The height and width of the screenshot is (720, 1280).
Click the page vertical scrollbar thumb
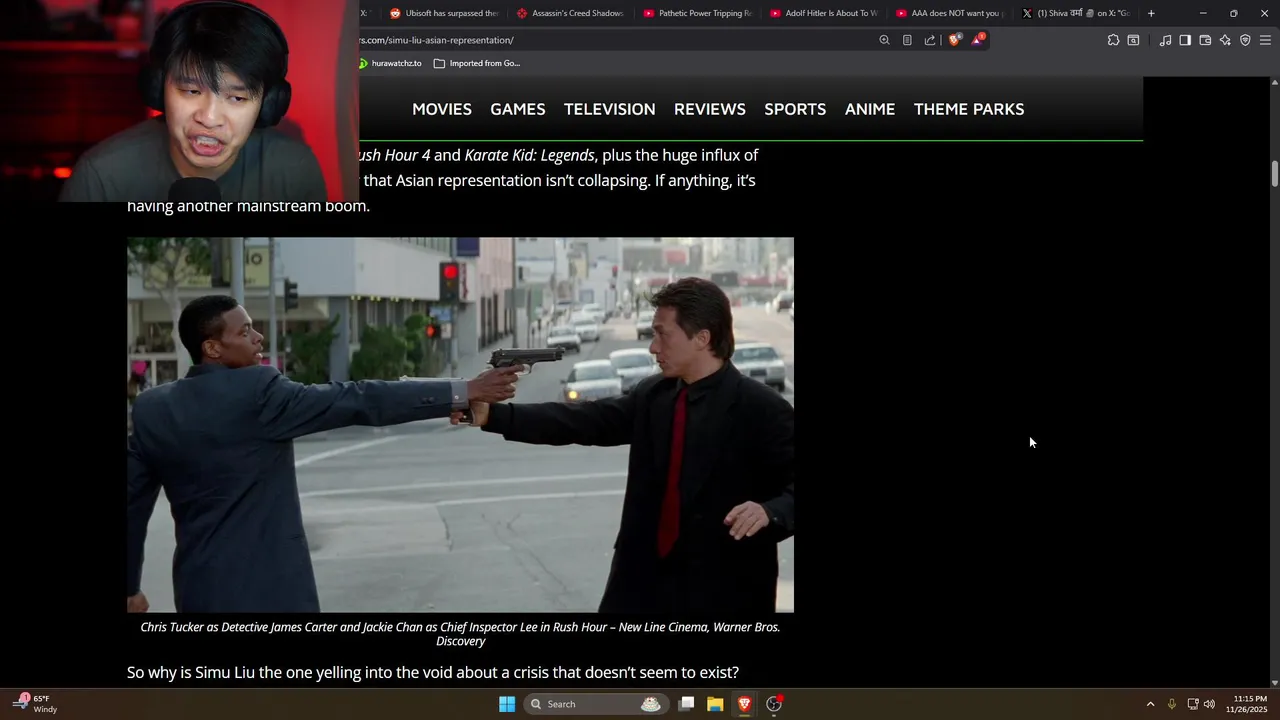(1275, 172)
